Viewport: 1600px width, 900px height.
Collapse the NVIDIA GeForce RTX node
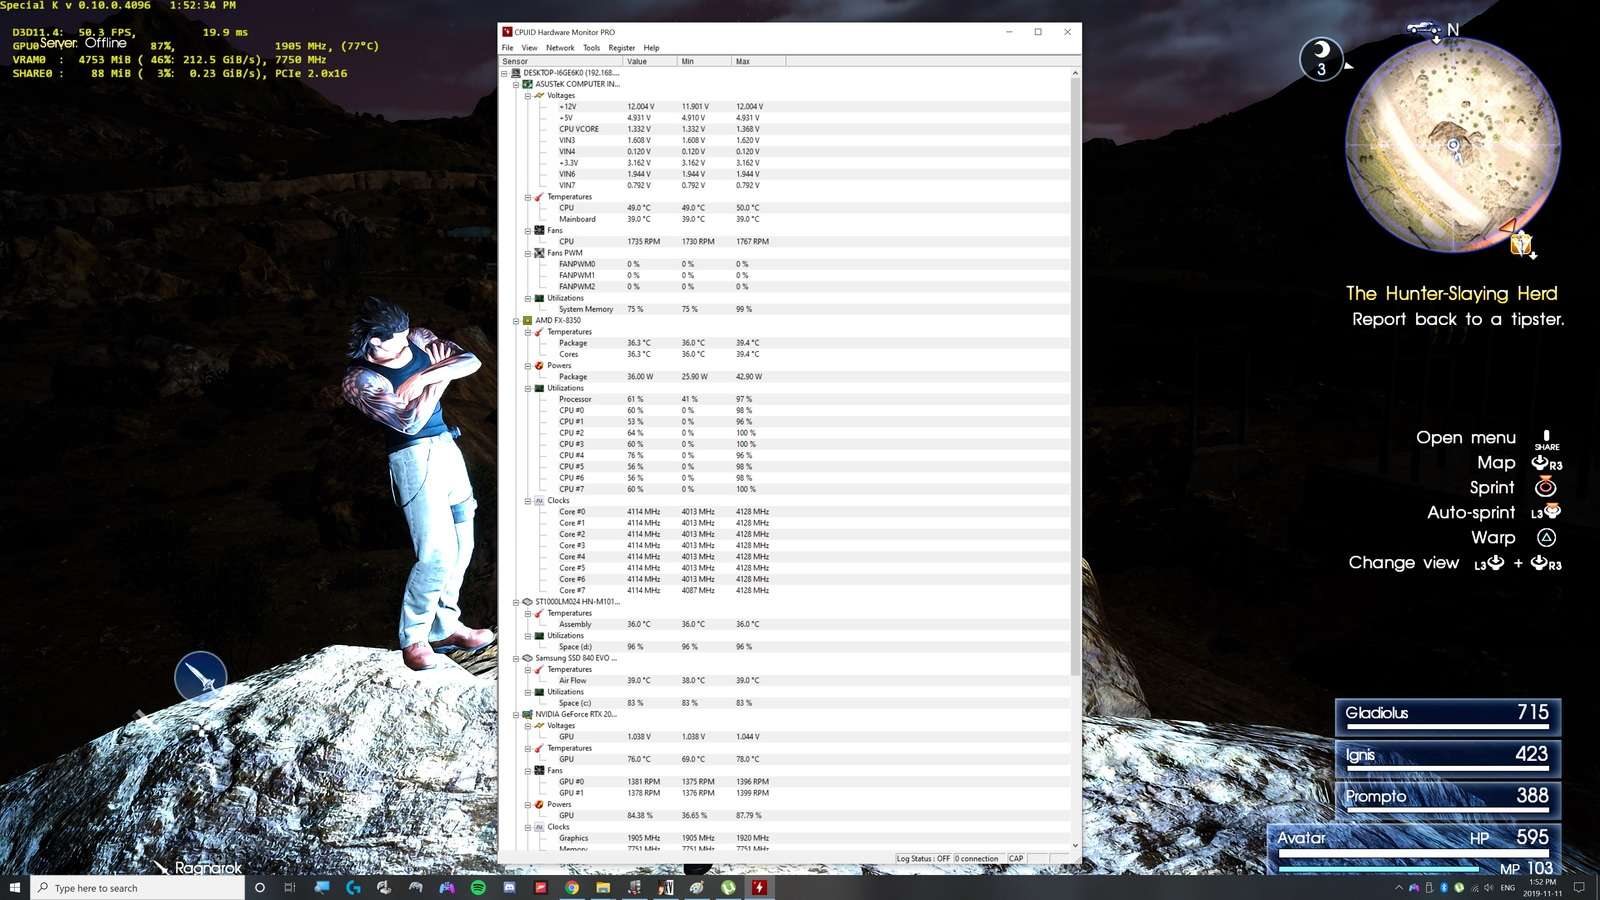(516, 715)
